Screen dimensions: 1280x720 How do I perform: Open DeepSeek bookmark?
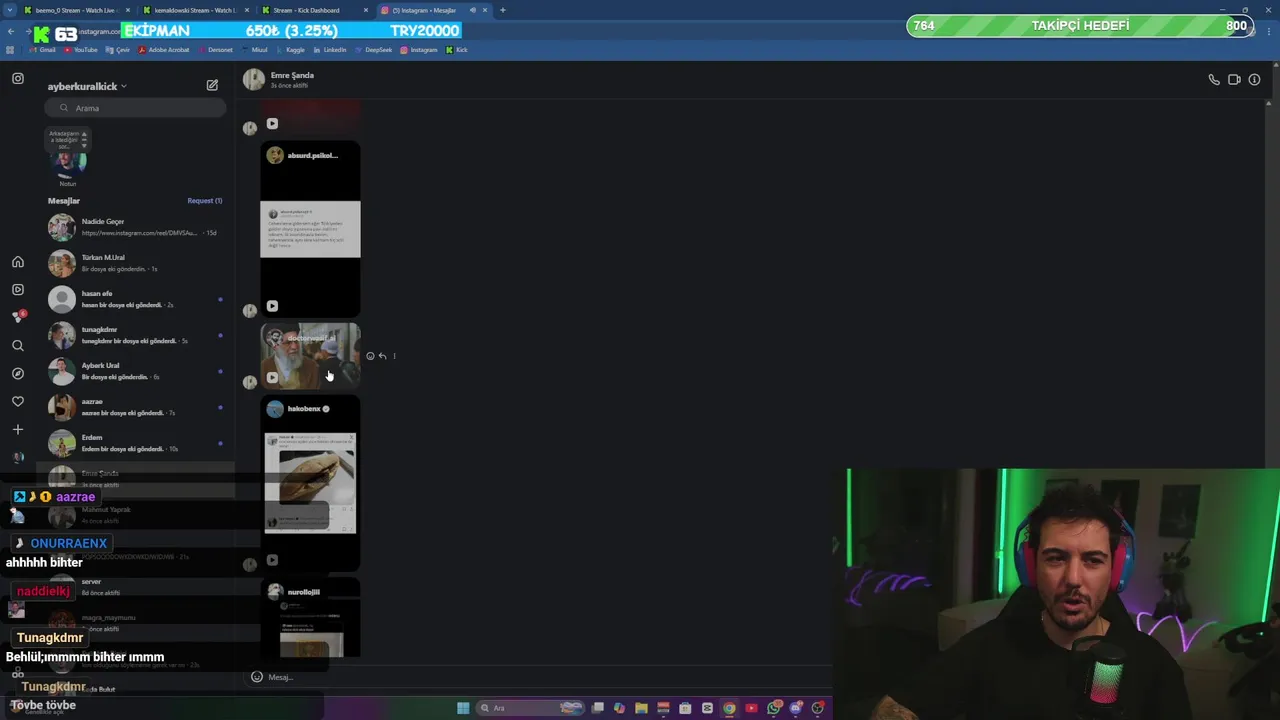coord(373,50)
